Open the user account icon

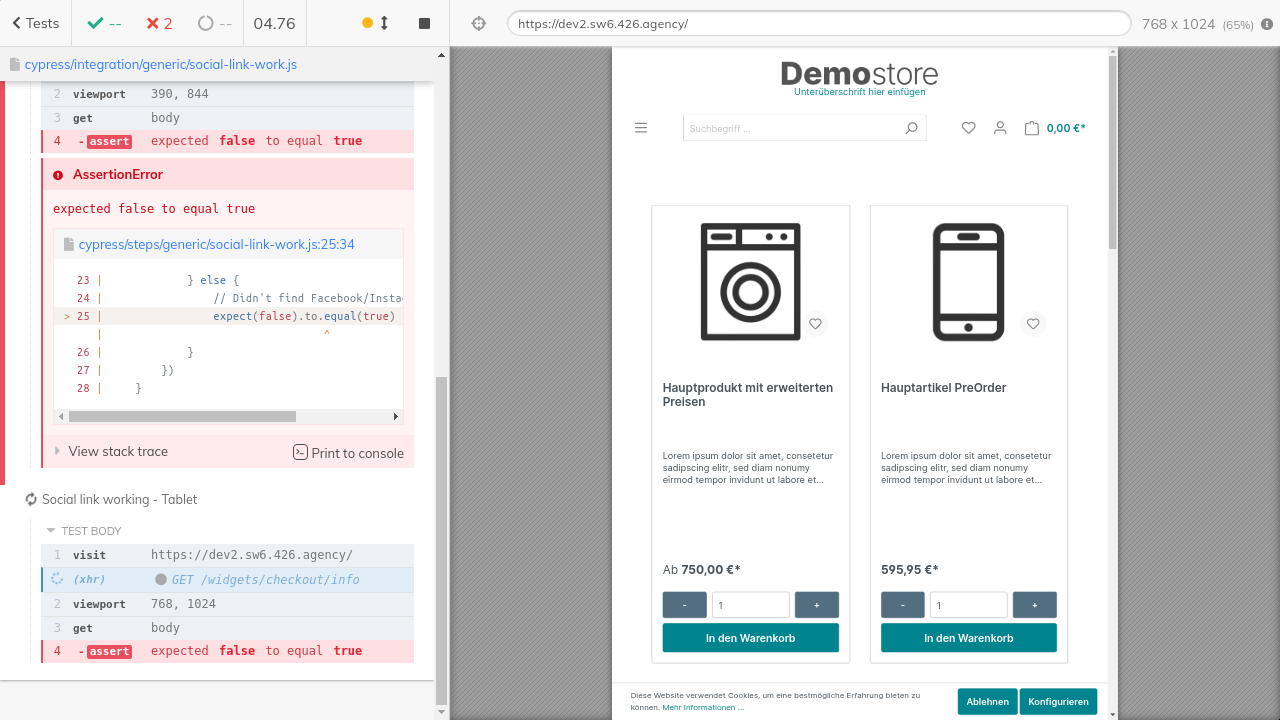point(999,128)
